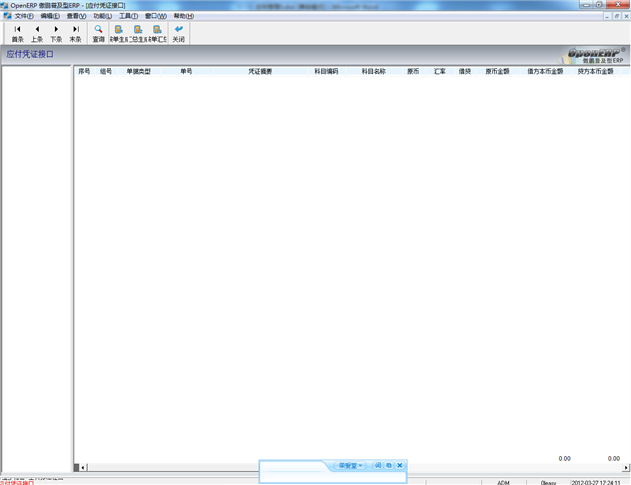Open the query (查询) magnifier tool

point(99,33)
